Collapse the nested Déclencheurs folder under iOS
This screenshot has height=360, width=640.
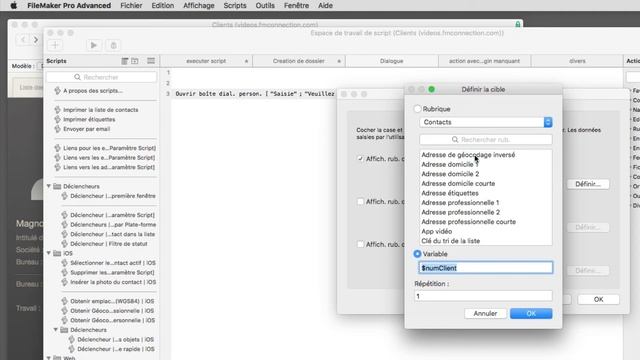coord(56,330)
